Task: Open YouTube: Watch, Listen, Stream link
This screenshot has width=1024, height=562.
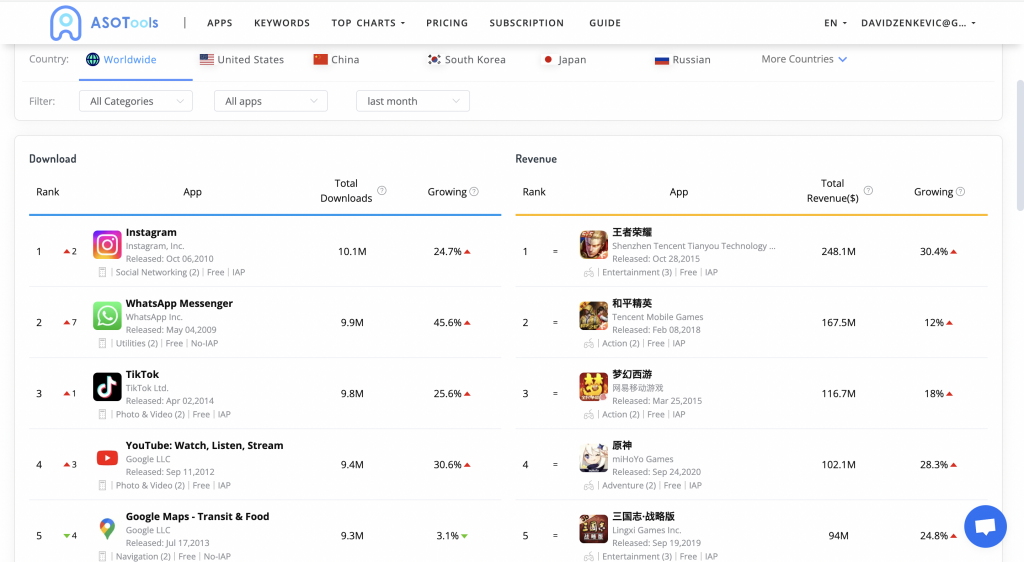Action: tap(204, 446)
